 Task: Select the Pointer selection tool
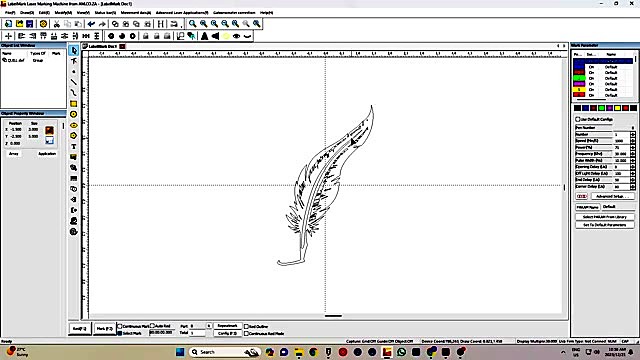coord(73,50)
